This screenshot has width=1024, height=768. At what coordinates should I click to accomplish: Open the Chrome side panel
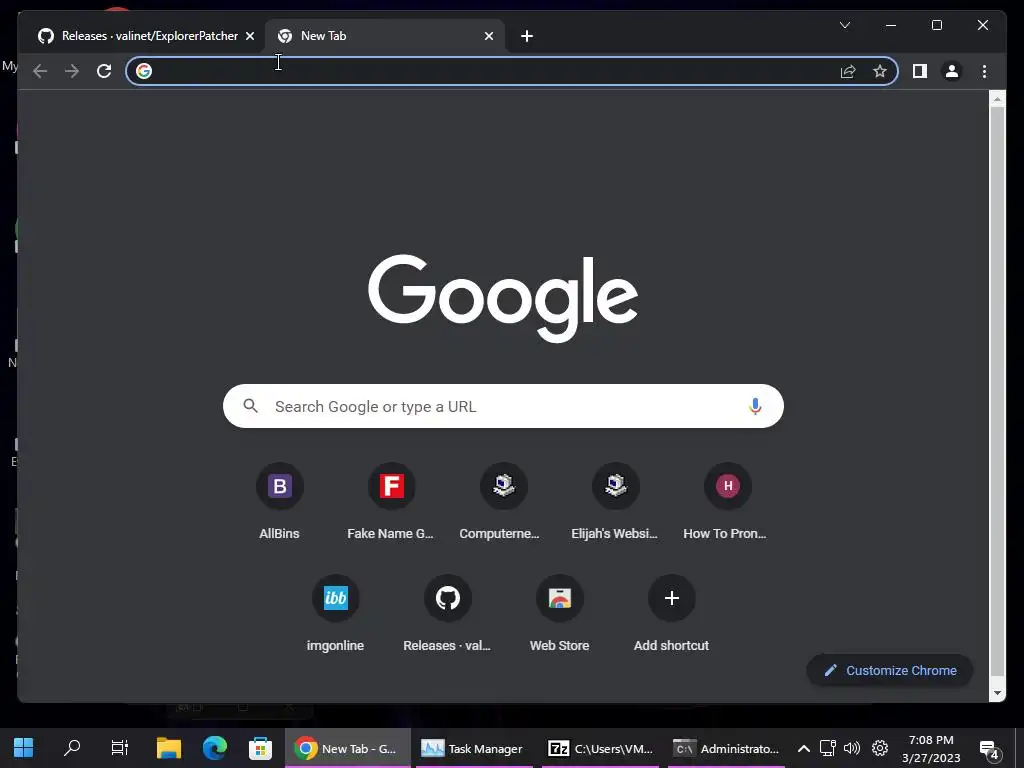[x=920, y=71]
